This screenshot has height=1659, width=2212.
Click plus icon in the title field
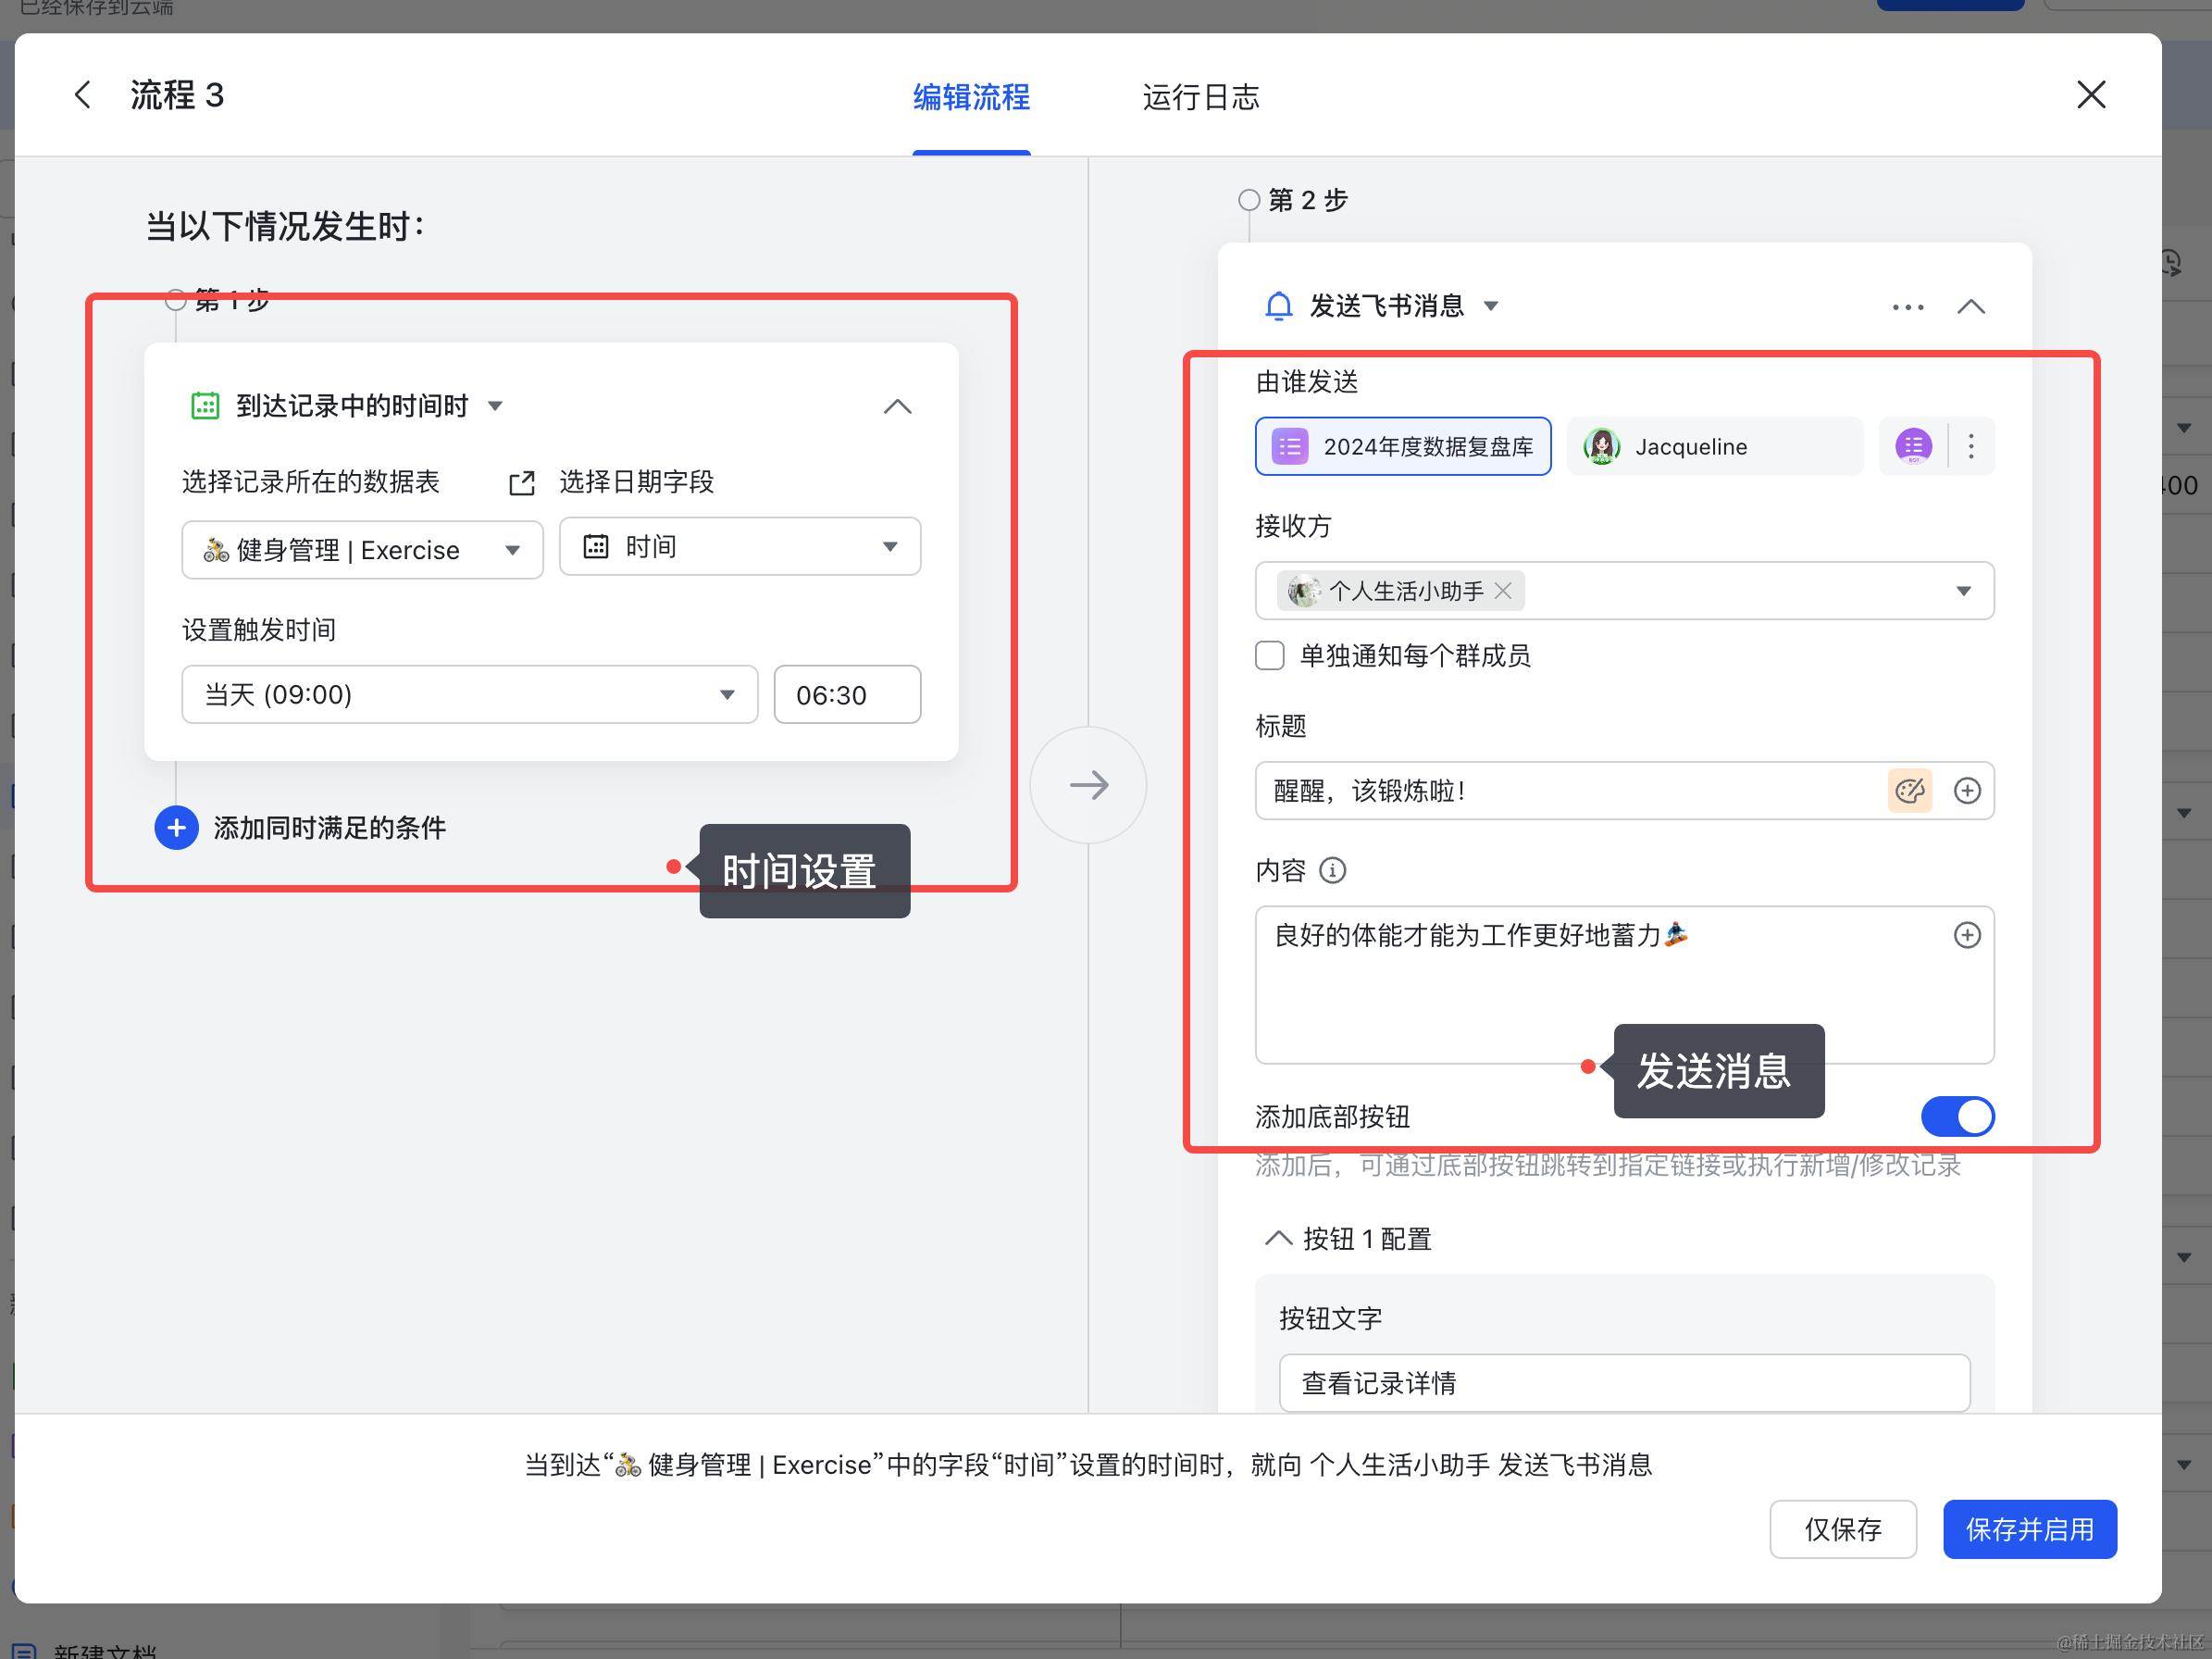1966,791
